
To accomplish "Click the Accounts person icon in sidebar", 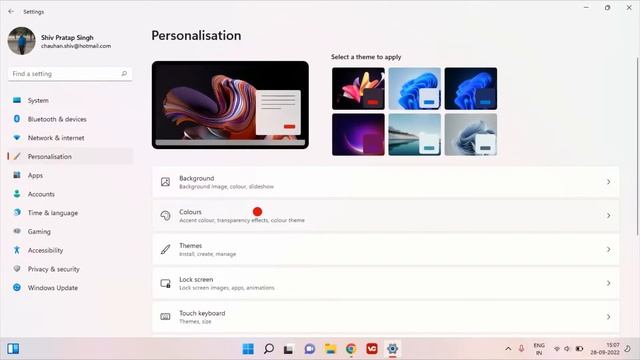I will pyautogui.click(x=17, y=194).
